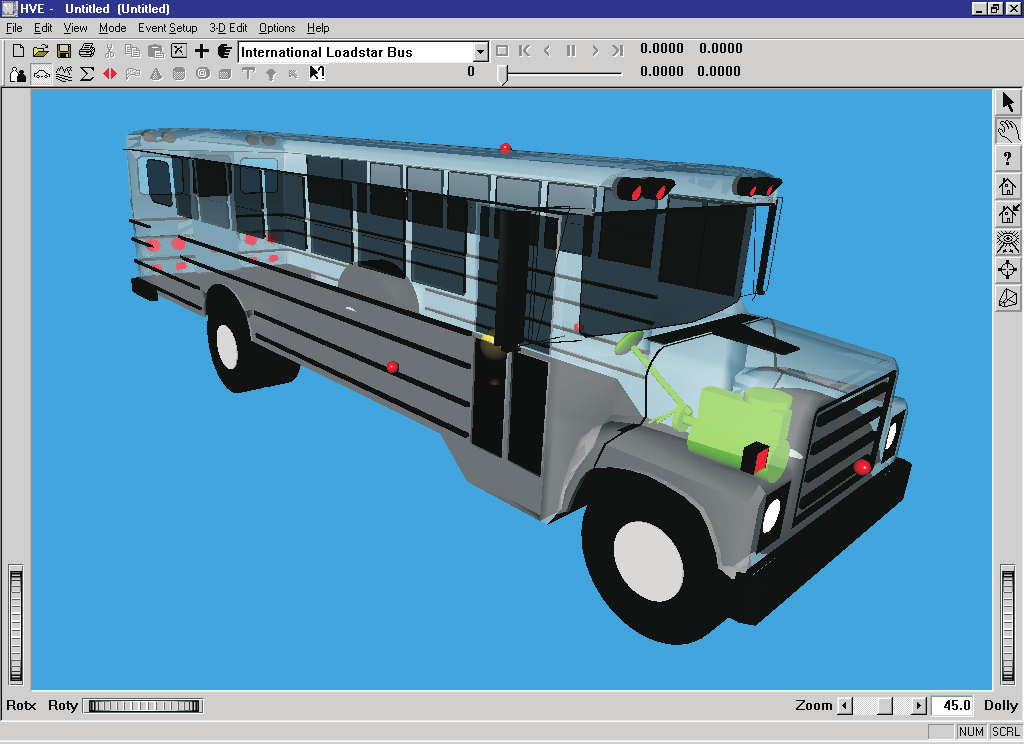Open the Edit menu
This screenshot has height=744, width=1024.
pyautogui.click(x=43, y=28)
